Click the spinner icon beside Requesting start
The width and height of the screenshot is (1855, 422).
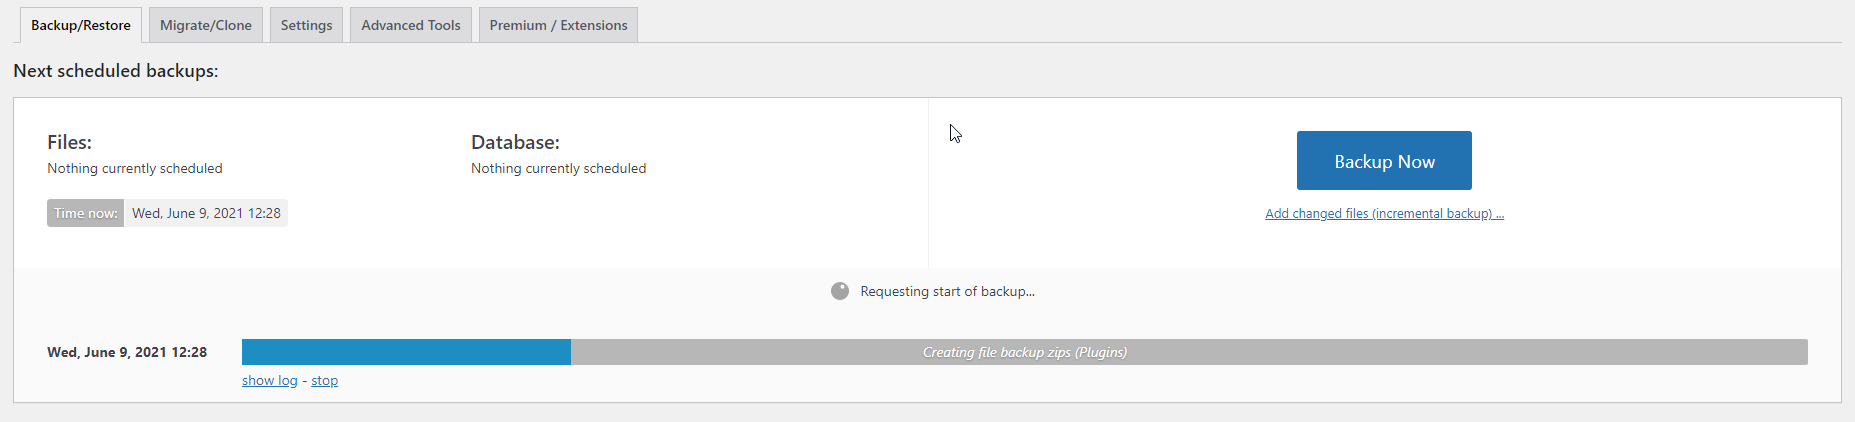pyautogui.click(x=840, y=291)
